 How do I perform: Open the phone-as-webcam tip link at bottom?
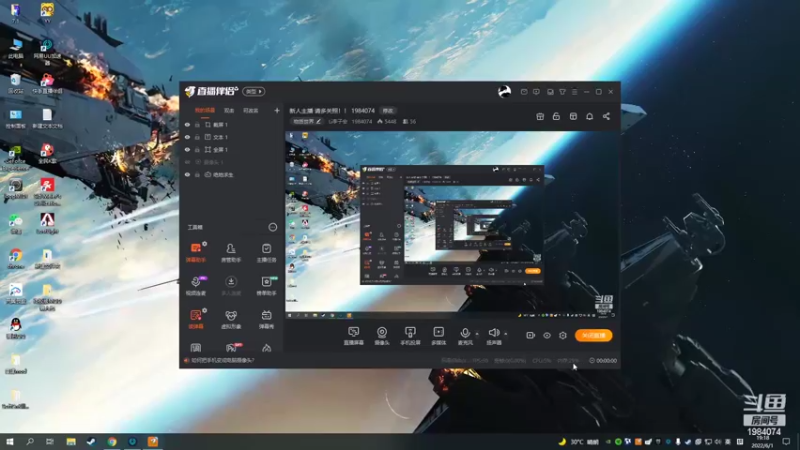click(x=222, y=360)
